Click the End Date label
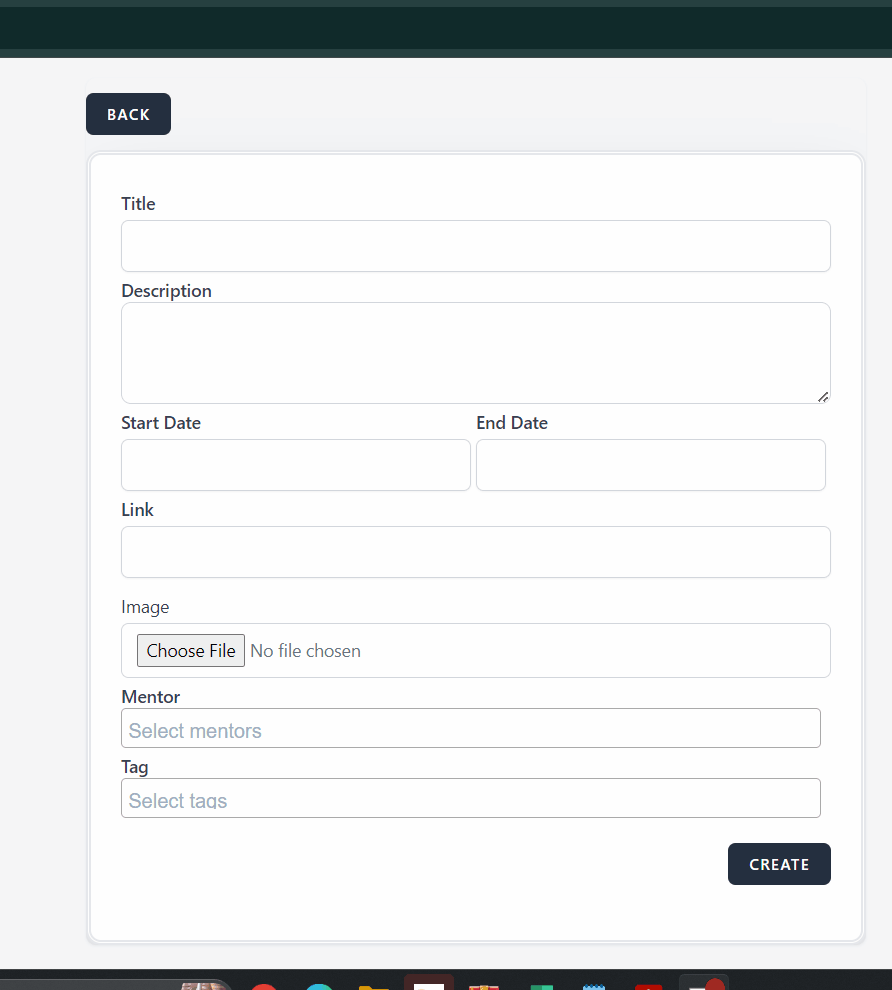This screenshot has width=892, height=990. tap(512, 423)
